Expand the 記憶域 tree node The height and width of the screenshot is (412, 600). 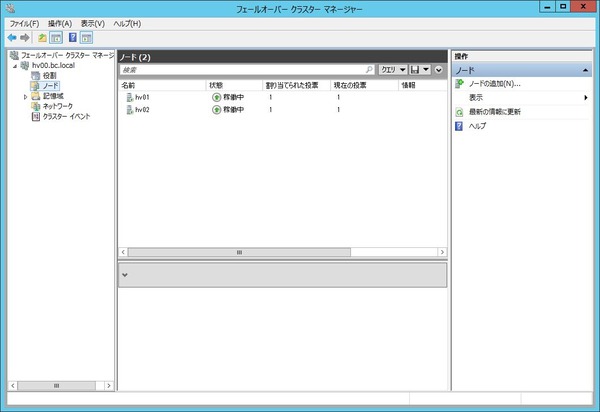(x=26, y=96)
